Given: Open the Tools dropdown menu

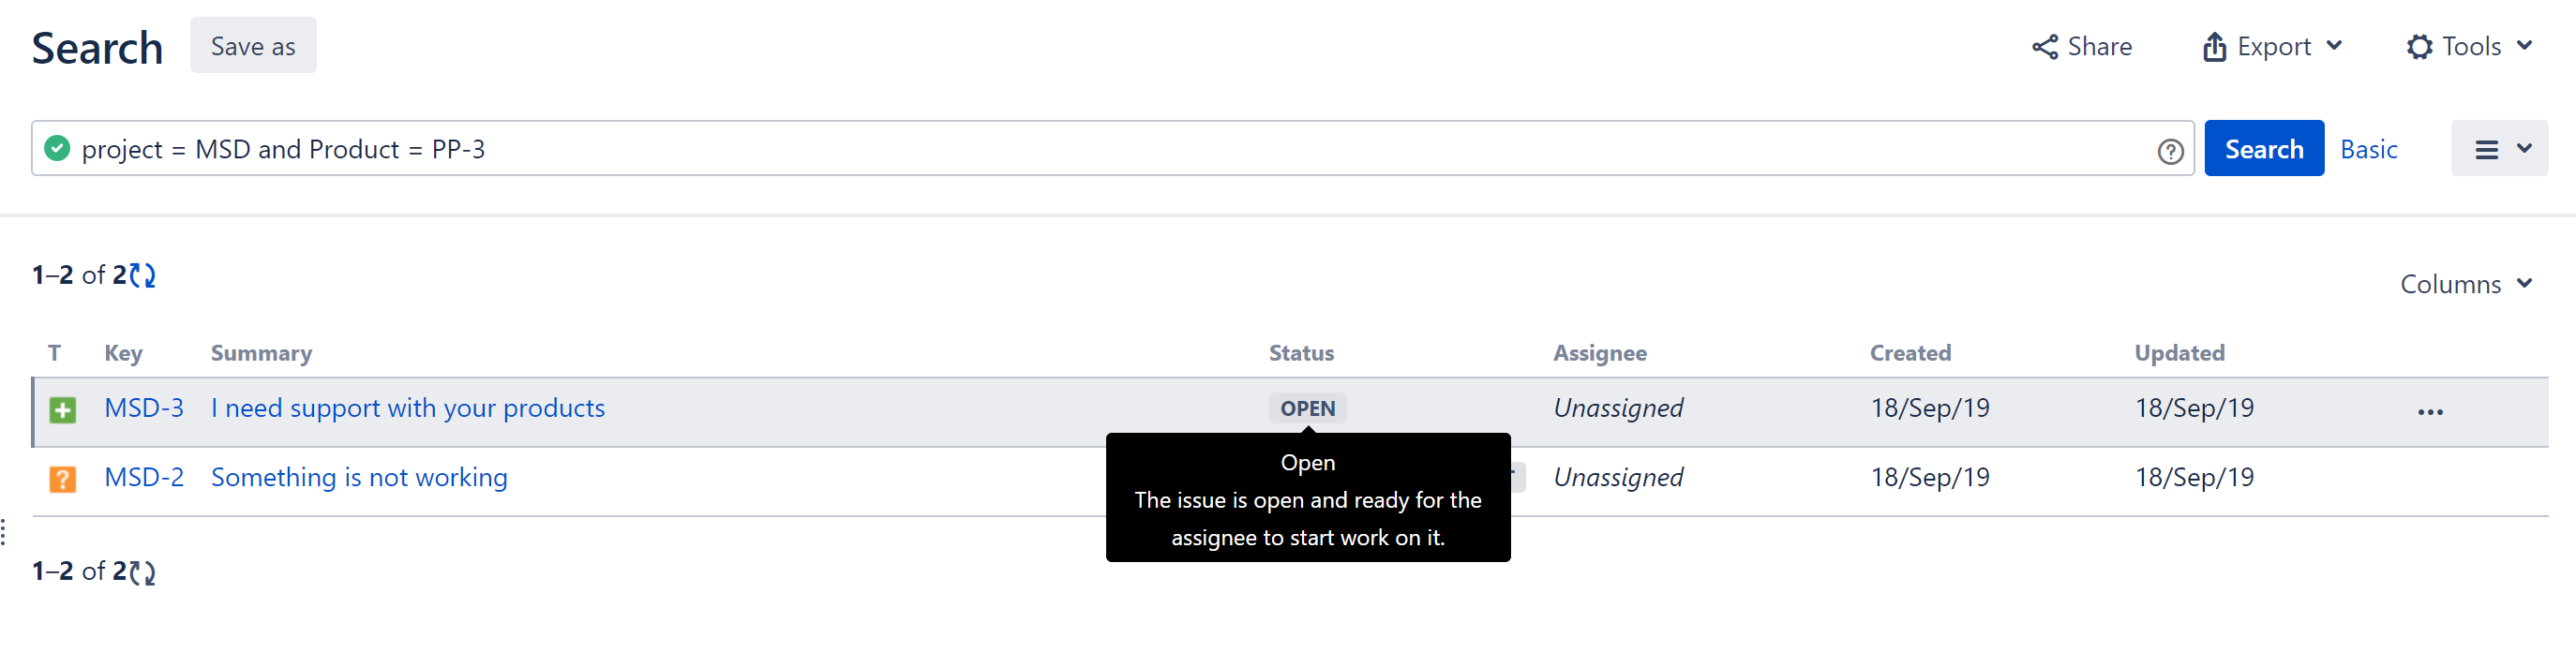Looking at the screenshot, I should point(2468,47).
